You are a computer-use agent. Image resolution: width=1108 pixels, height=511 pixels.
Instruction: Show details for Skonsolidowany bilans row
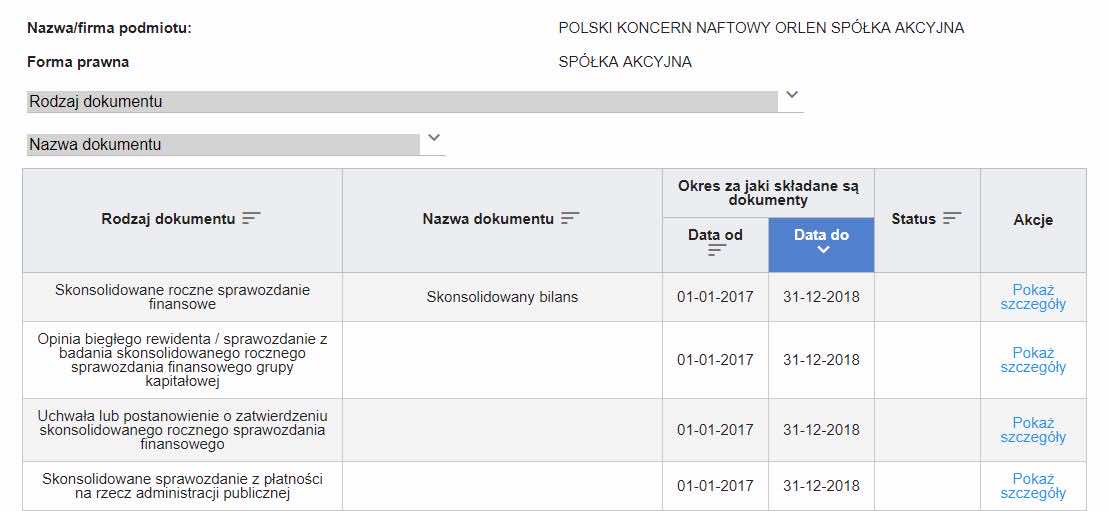(x=1033, y=297)
